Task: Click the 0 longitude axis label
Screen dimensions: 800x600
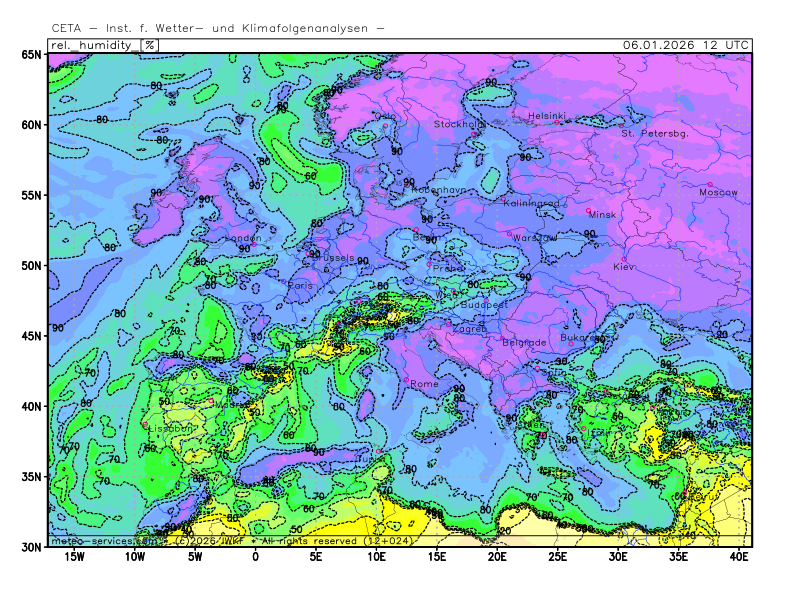Action: pyautogui.click(x=255, y=556)
